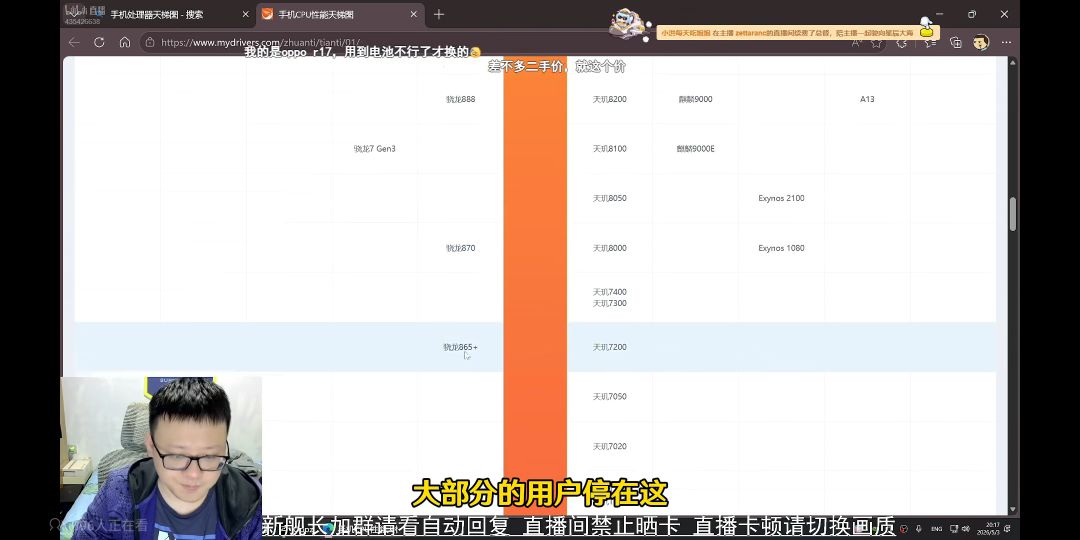The height and width of the screenshot is (540, 1080).
Task: Click the microphone tray icon
Action: click(919, 529)
